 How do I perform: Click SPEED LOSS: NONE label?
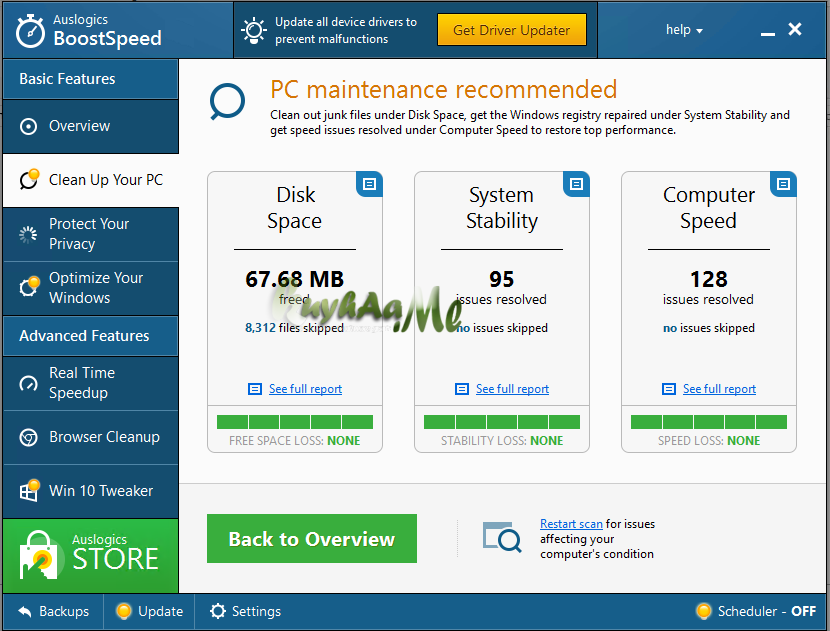[709, 441]
